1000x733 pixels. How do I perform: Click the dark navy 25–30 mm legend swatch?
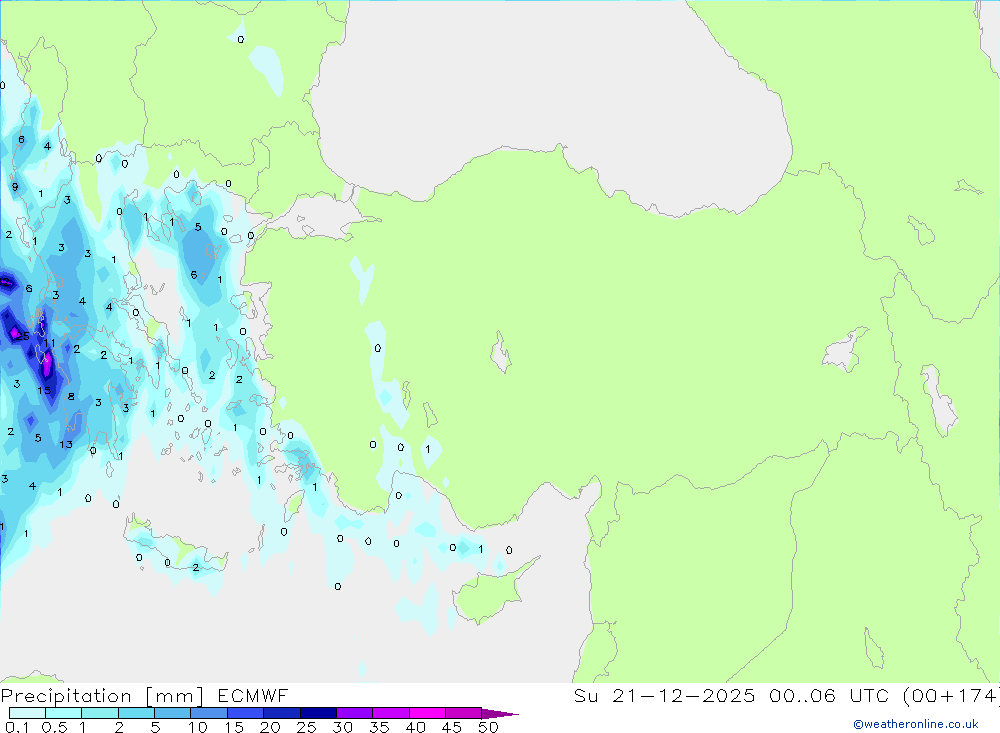(x=318, y=713)
